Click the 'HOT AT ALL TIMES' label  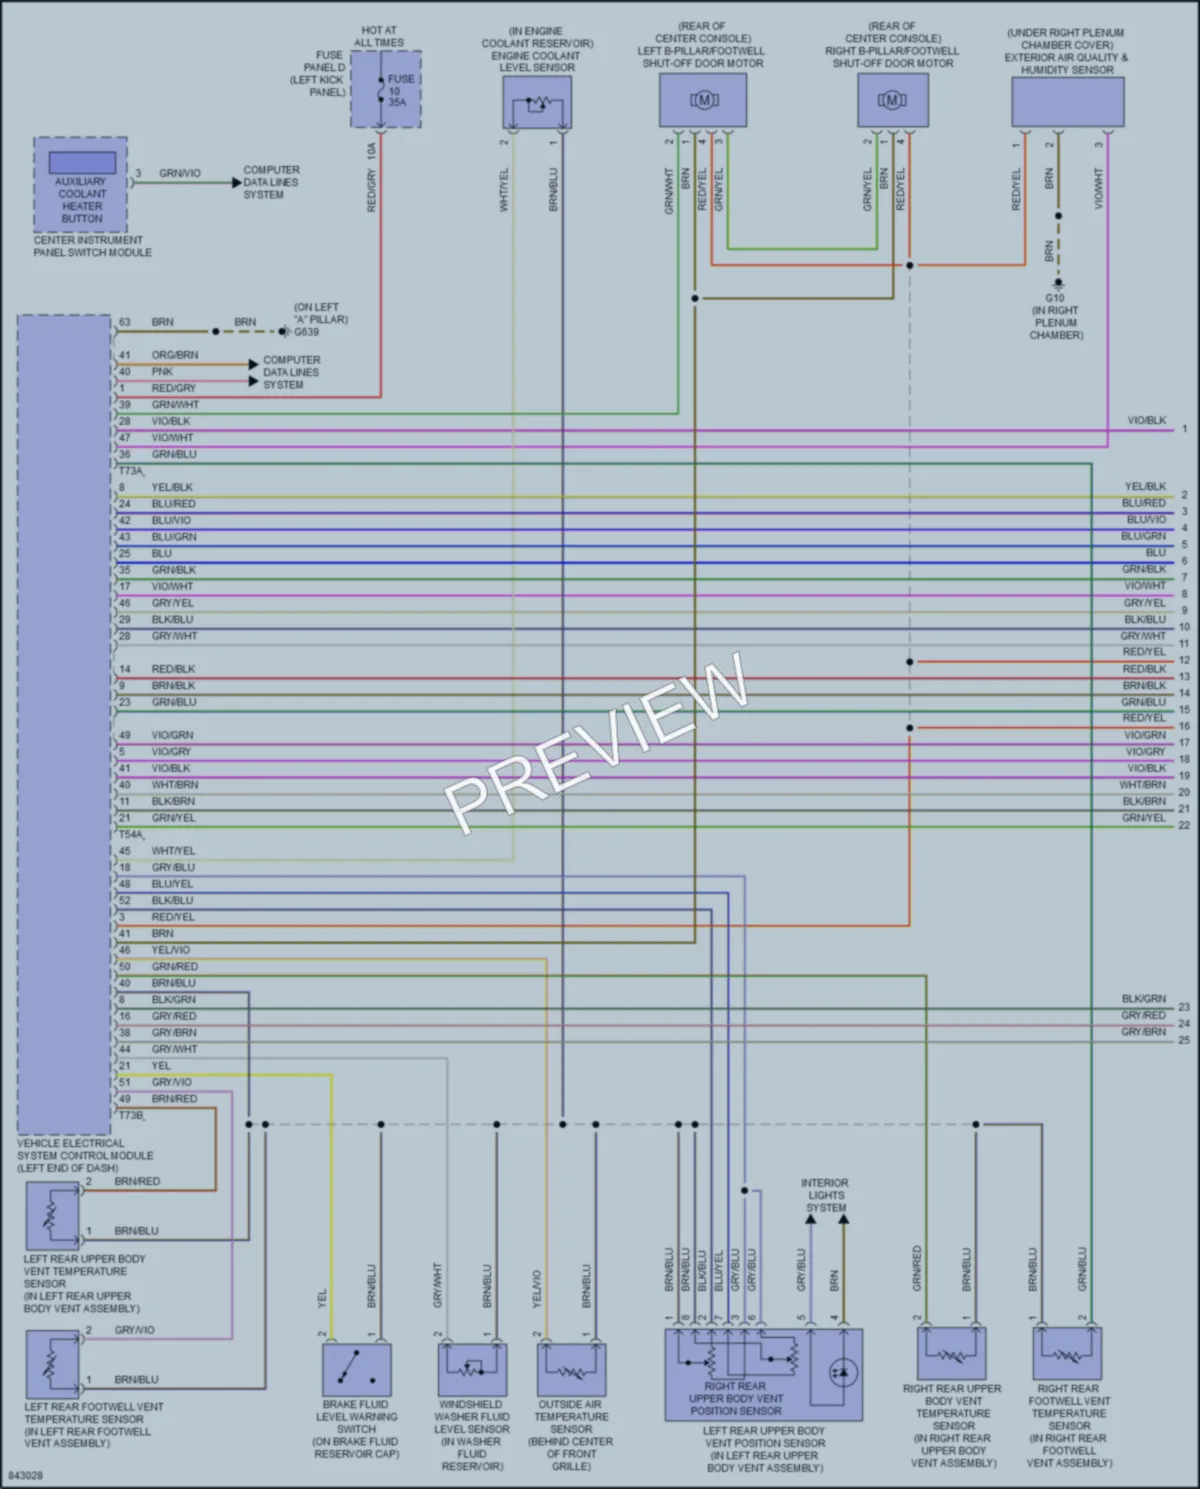click(x=379, y=37)
